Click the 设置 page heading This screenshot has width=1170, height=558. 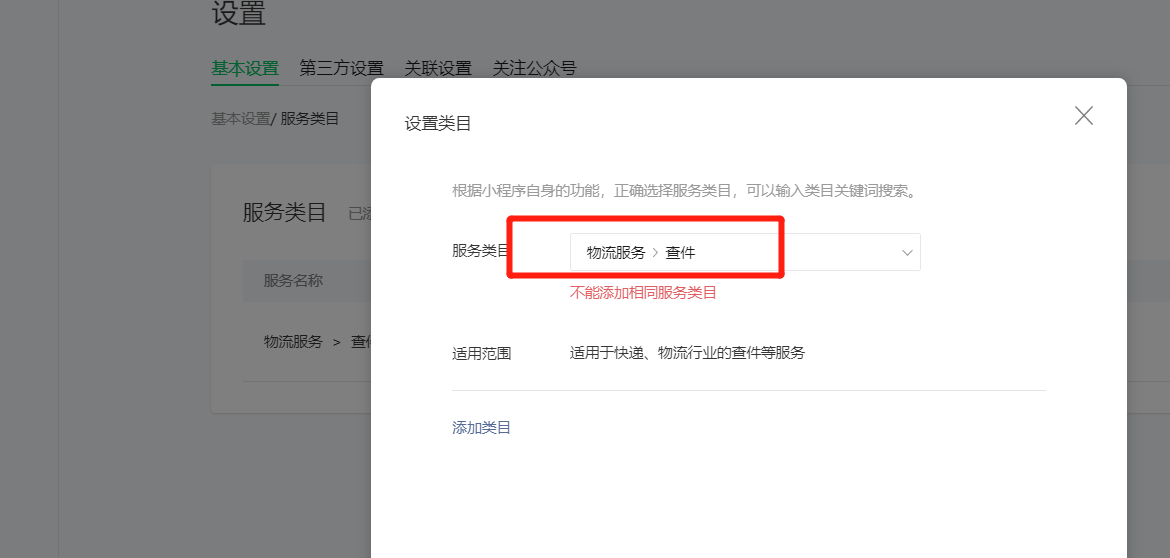pos(239,14)
